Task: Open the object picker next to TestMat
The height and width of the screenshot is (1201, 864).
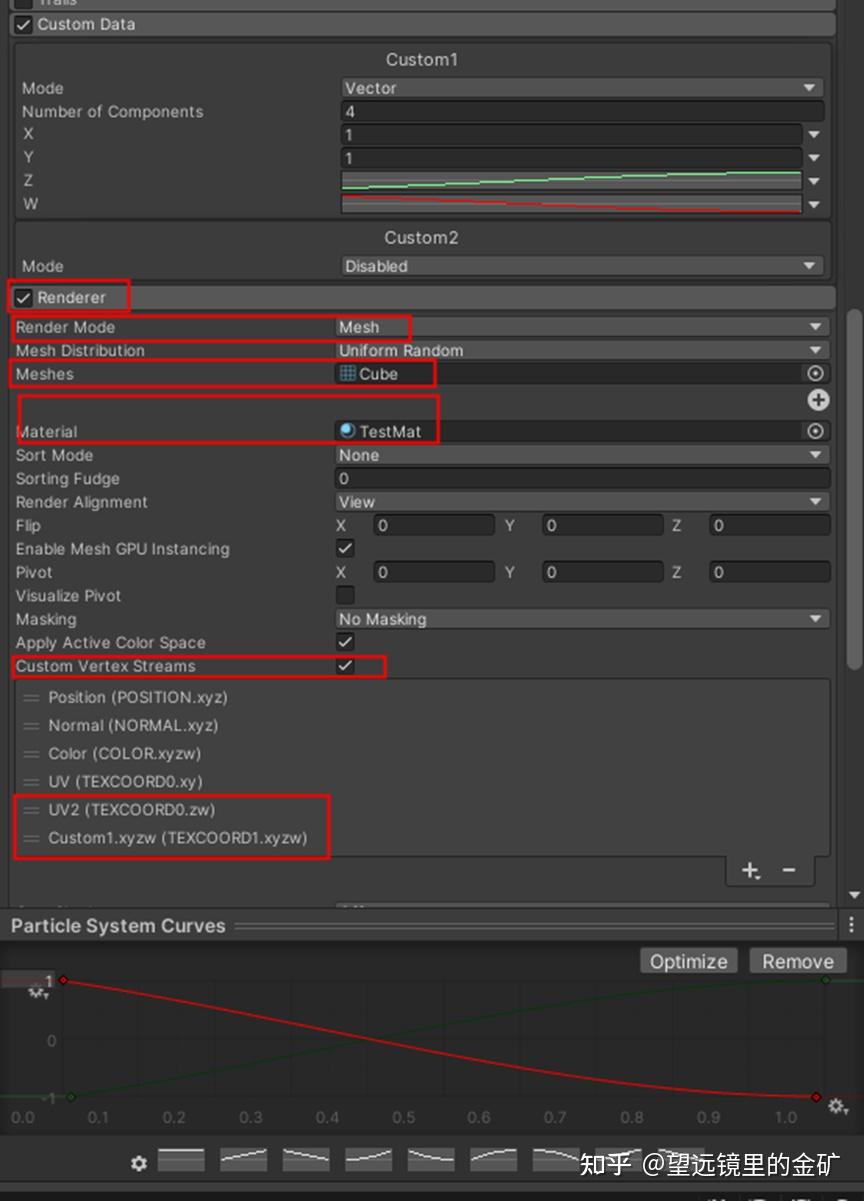Action: pyautogui.click(x=817, y=431)
